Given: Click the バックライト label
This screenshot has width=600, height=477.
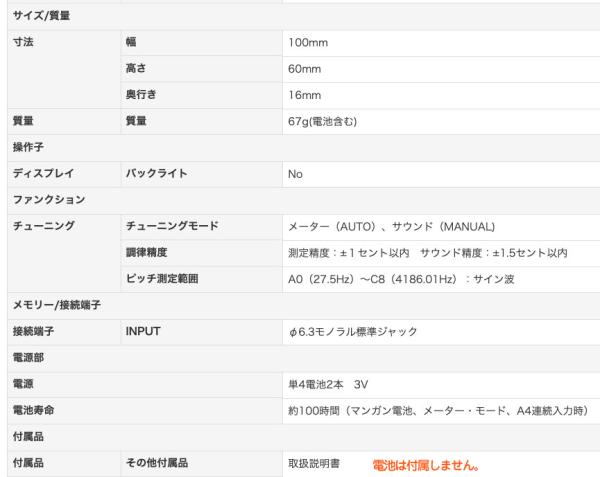Looking at the screenshot, I should click(x=155, y=174).
